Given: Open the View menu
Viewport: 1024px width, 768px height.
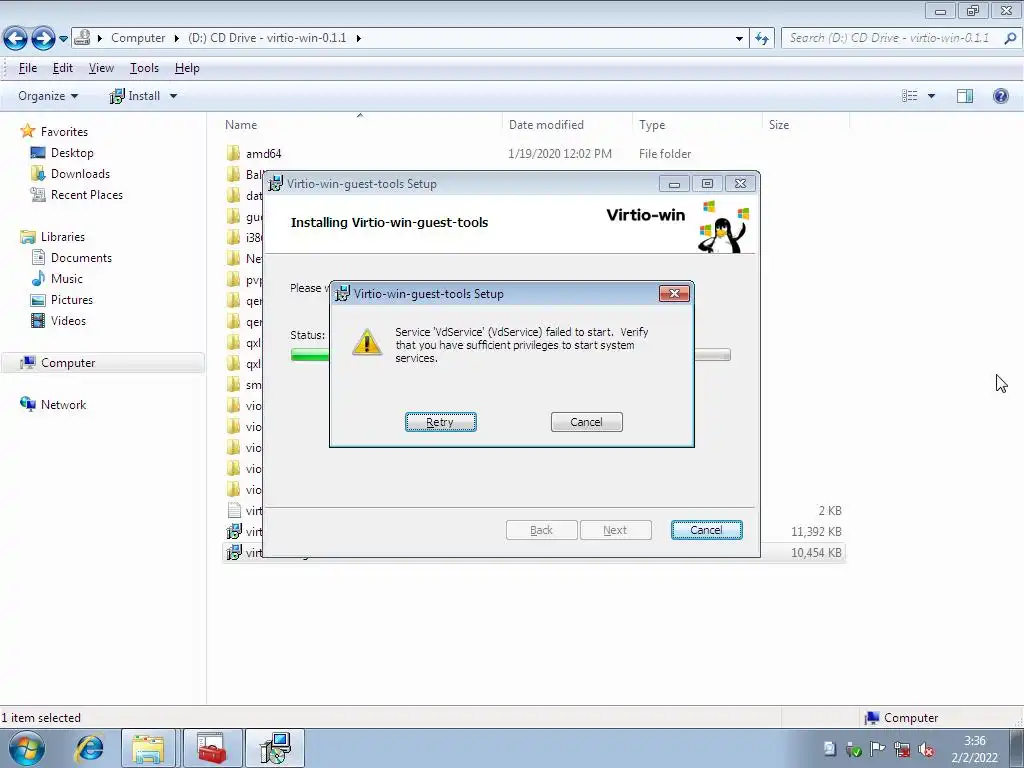Looking at the screenshot, I should click(x=101, y=68).
